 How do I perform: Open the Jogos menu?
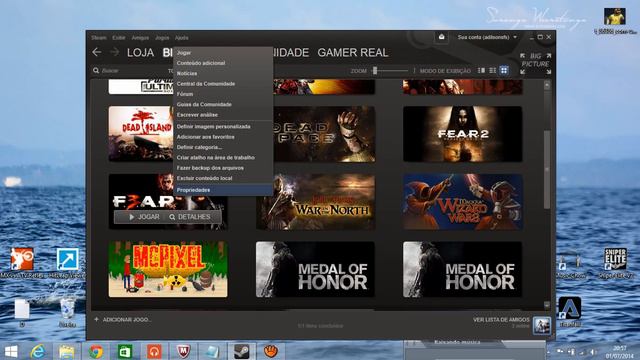click(162, 38)
